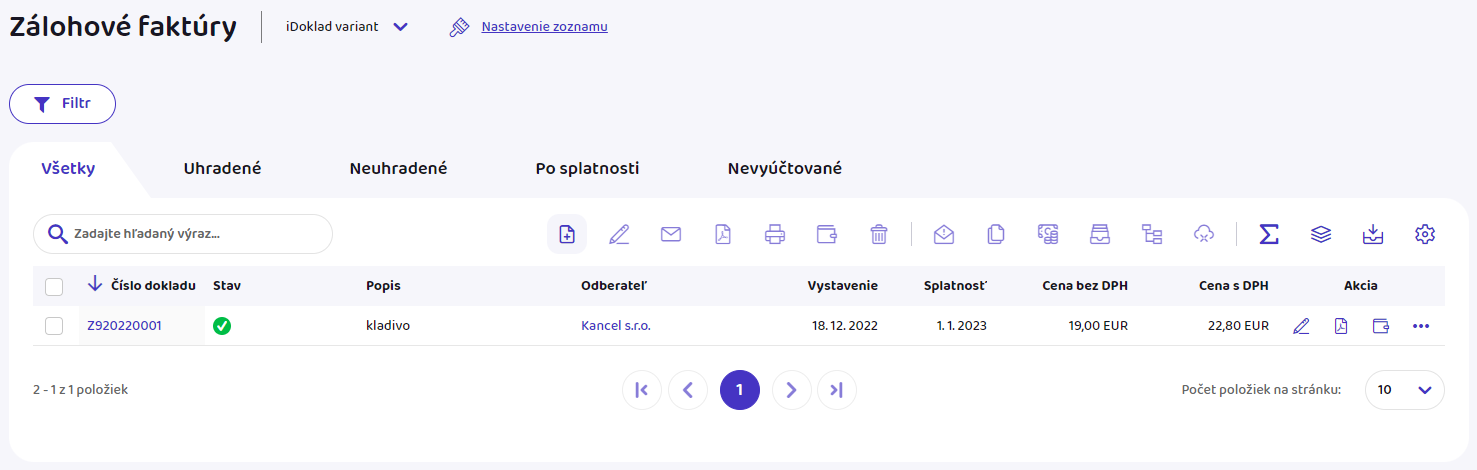Click the envelope email icon in toolbar
The width and height of the screenshot is (1477, 470).
pos(671,234)
